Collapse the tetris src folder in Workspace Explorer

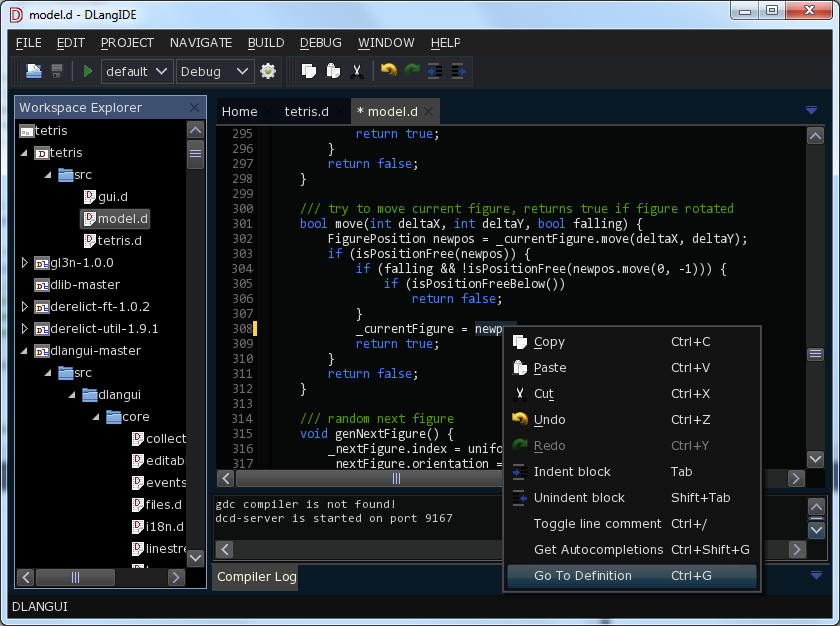(x=46, y=174)
